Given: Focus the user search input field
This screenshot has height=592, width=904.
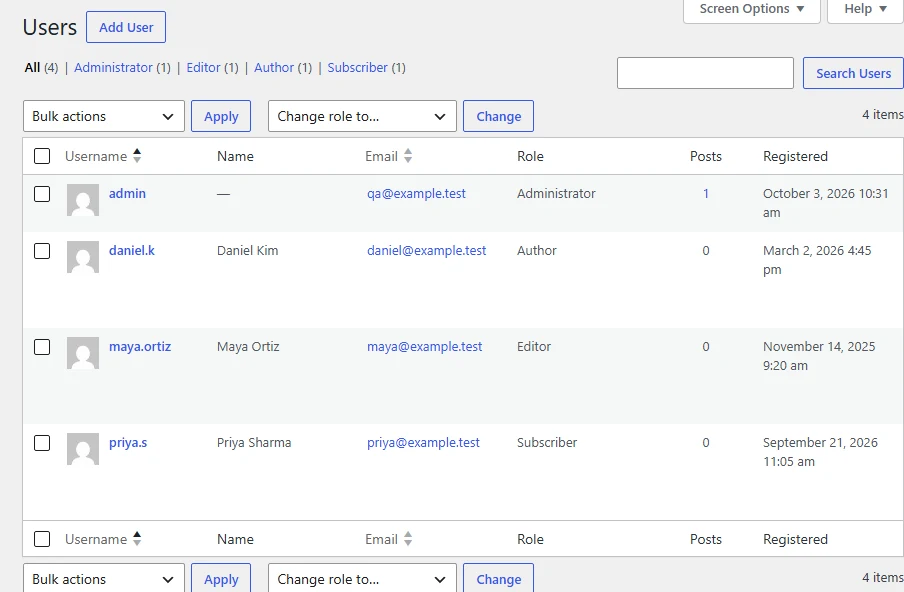Looking at the screenshot, I should coord(705,73).
